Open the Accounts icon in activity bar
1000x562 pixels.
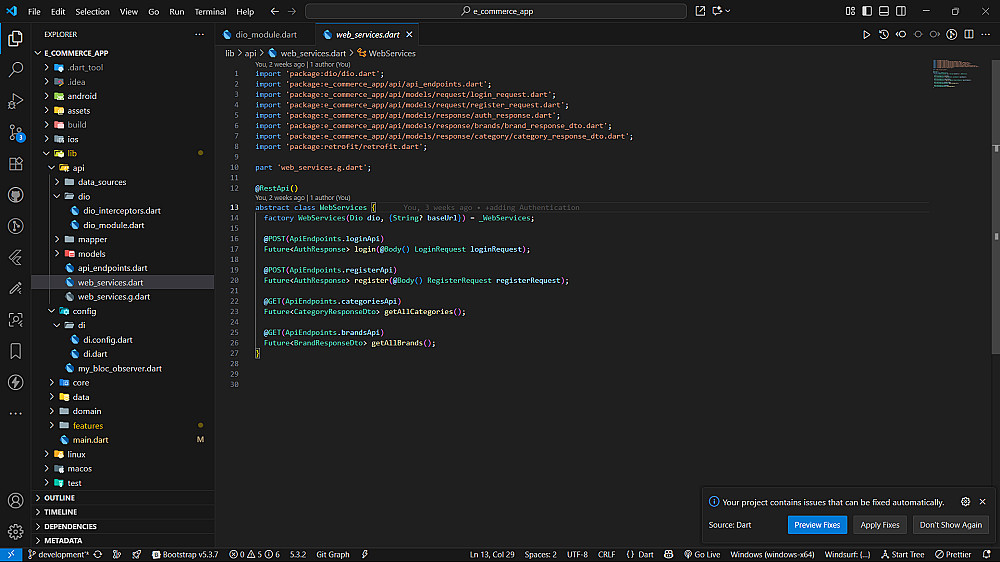(16, 500)
